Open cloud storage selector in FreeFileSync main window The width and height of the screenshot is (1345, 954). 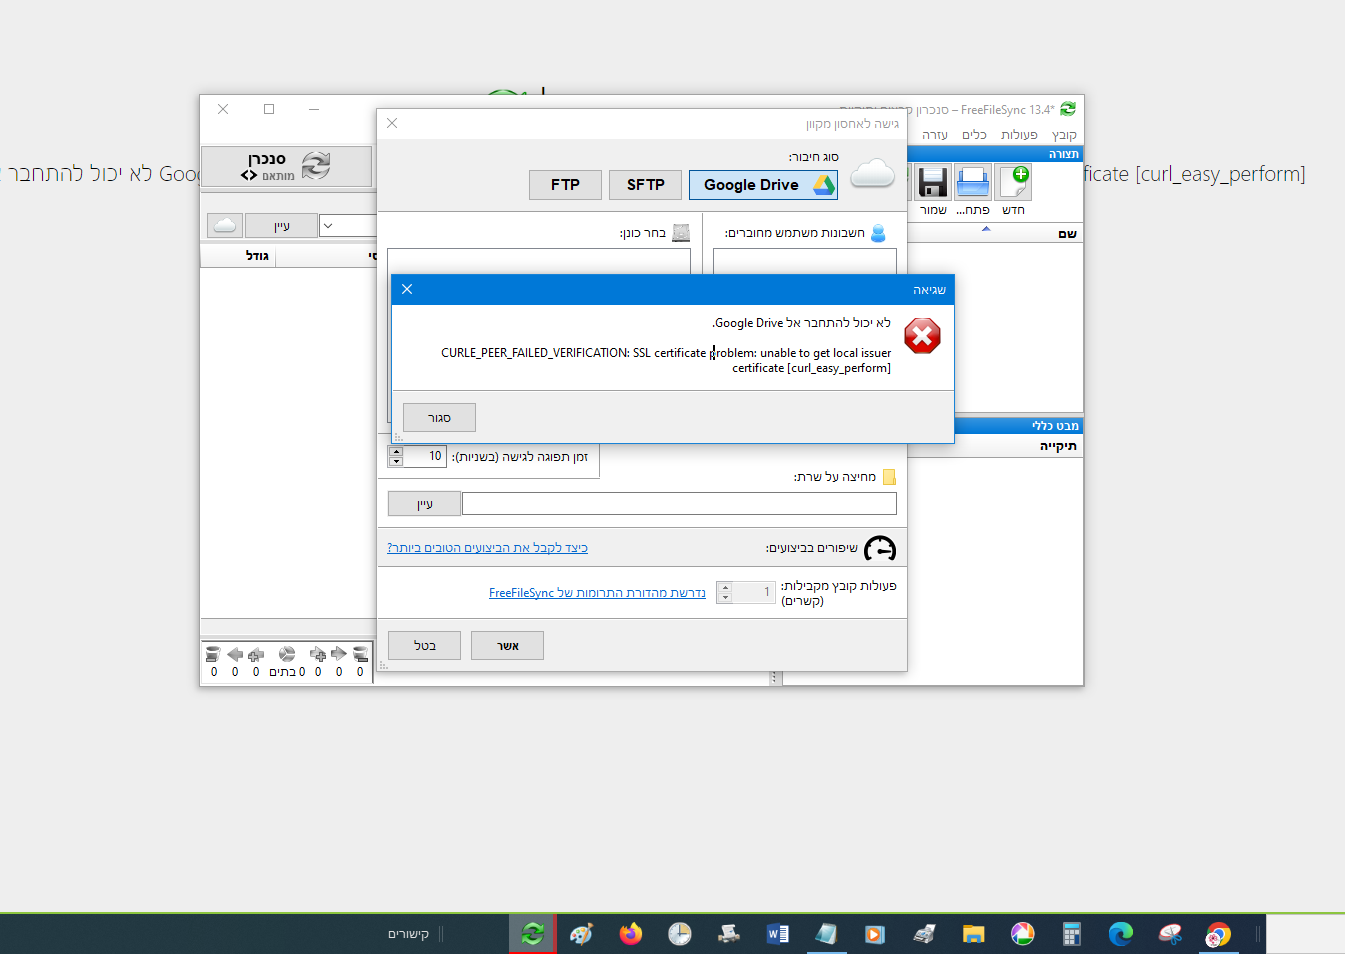tap(225, 225)
